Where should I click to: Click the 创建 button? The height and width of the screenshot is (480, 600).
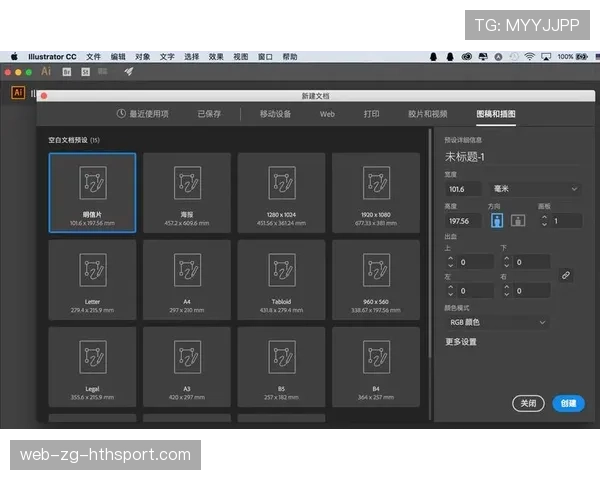pyautogui.click(x=568, y=403)
